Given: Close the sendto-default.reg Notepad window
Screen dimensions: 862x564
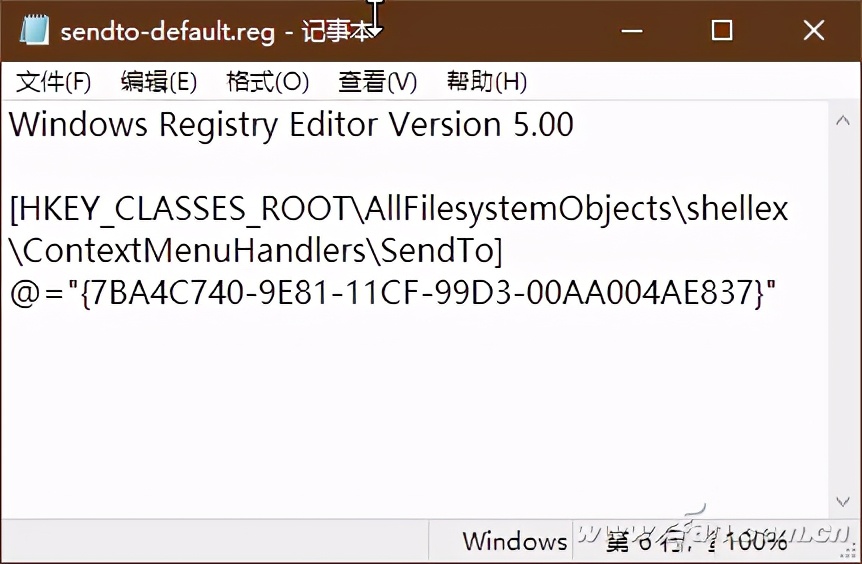Looking at the screenshot, I should click(x=814, y=30).
